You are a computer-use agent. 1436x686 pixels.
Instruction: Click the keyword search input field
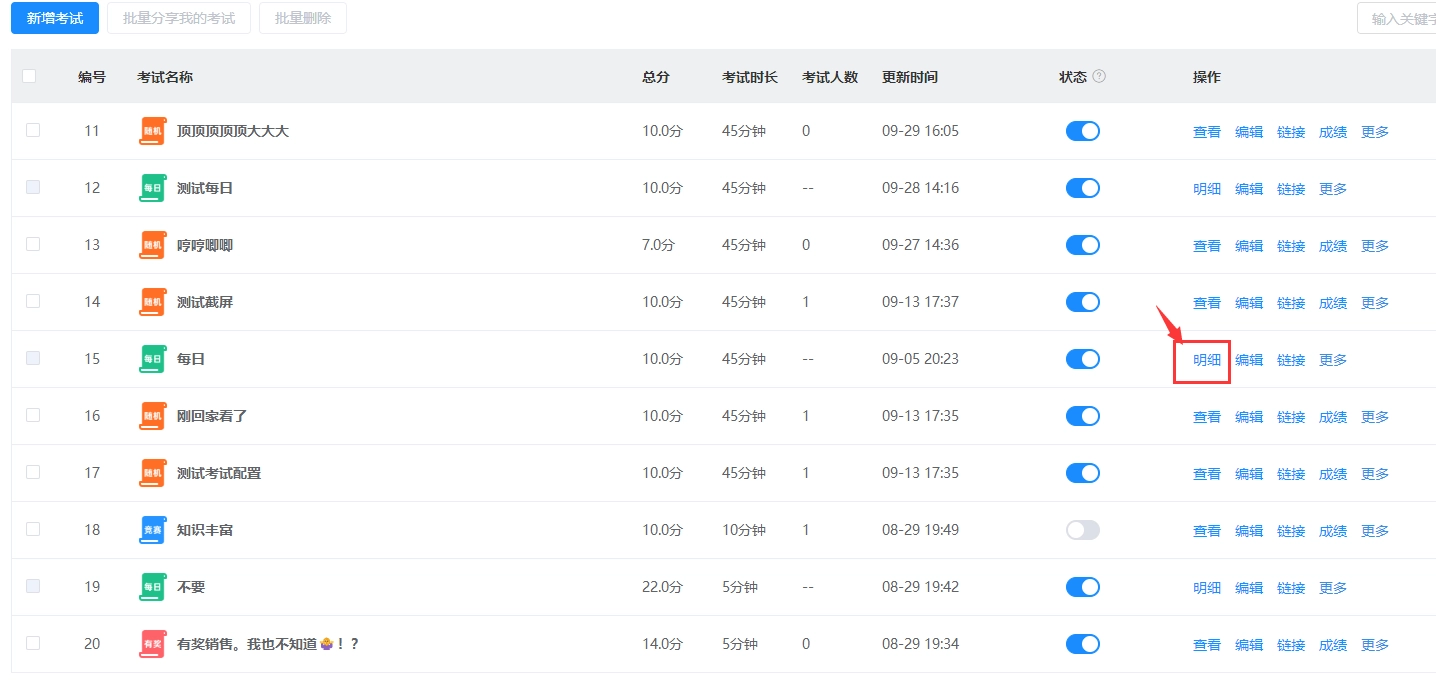tap(1400, 19)
